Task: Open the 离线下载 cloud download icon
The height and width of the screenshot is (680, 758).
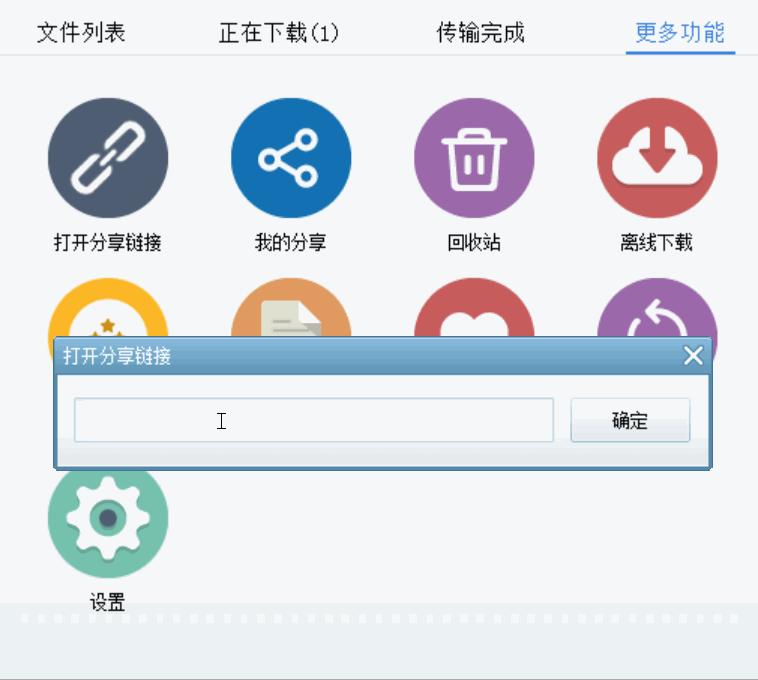Action: pyautogui.click(x=657, y=158)
